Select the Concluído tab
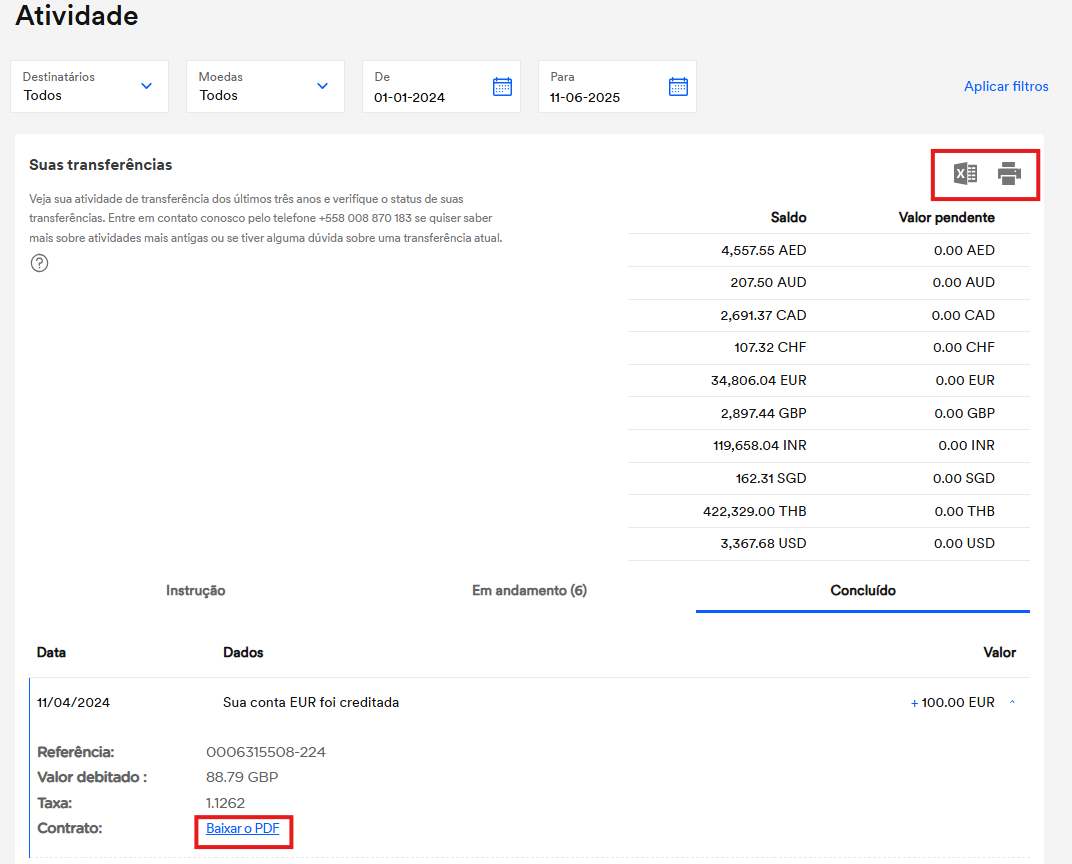Image resolution: width=1072 pixels, height=864 pixels. pos(863,591)
